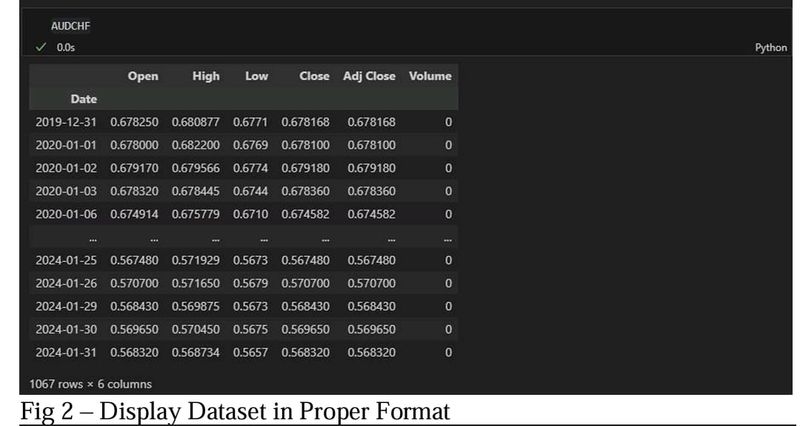Click the Open value 0.678320
800x426 pixels.
click(134, 191)
